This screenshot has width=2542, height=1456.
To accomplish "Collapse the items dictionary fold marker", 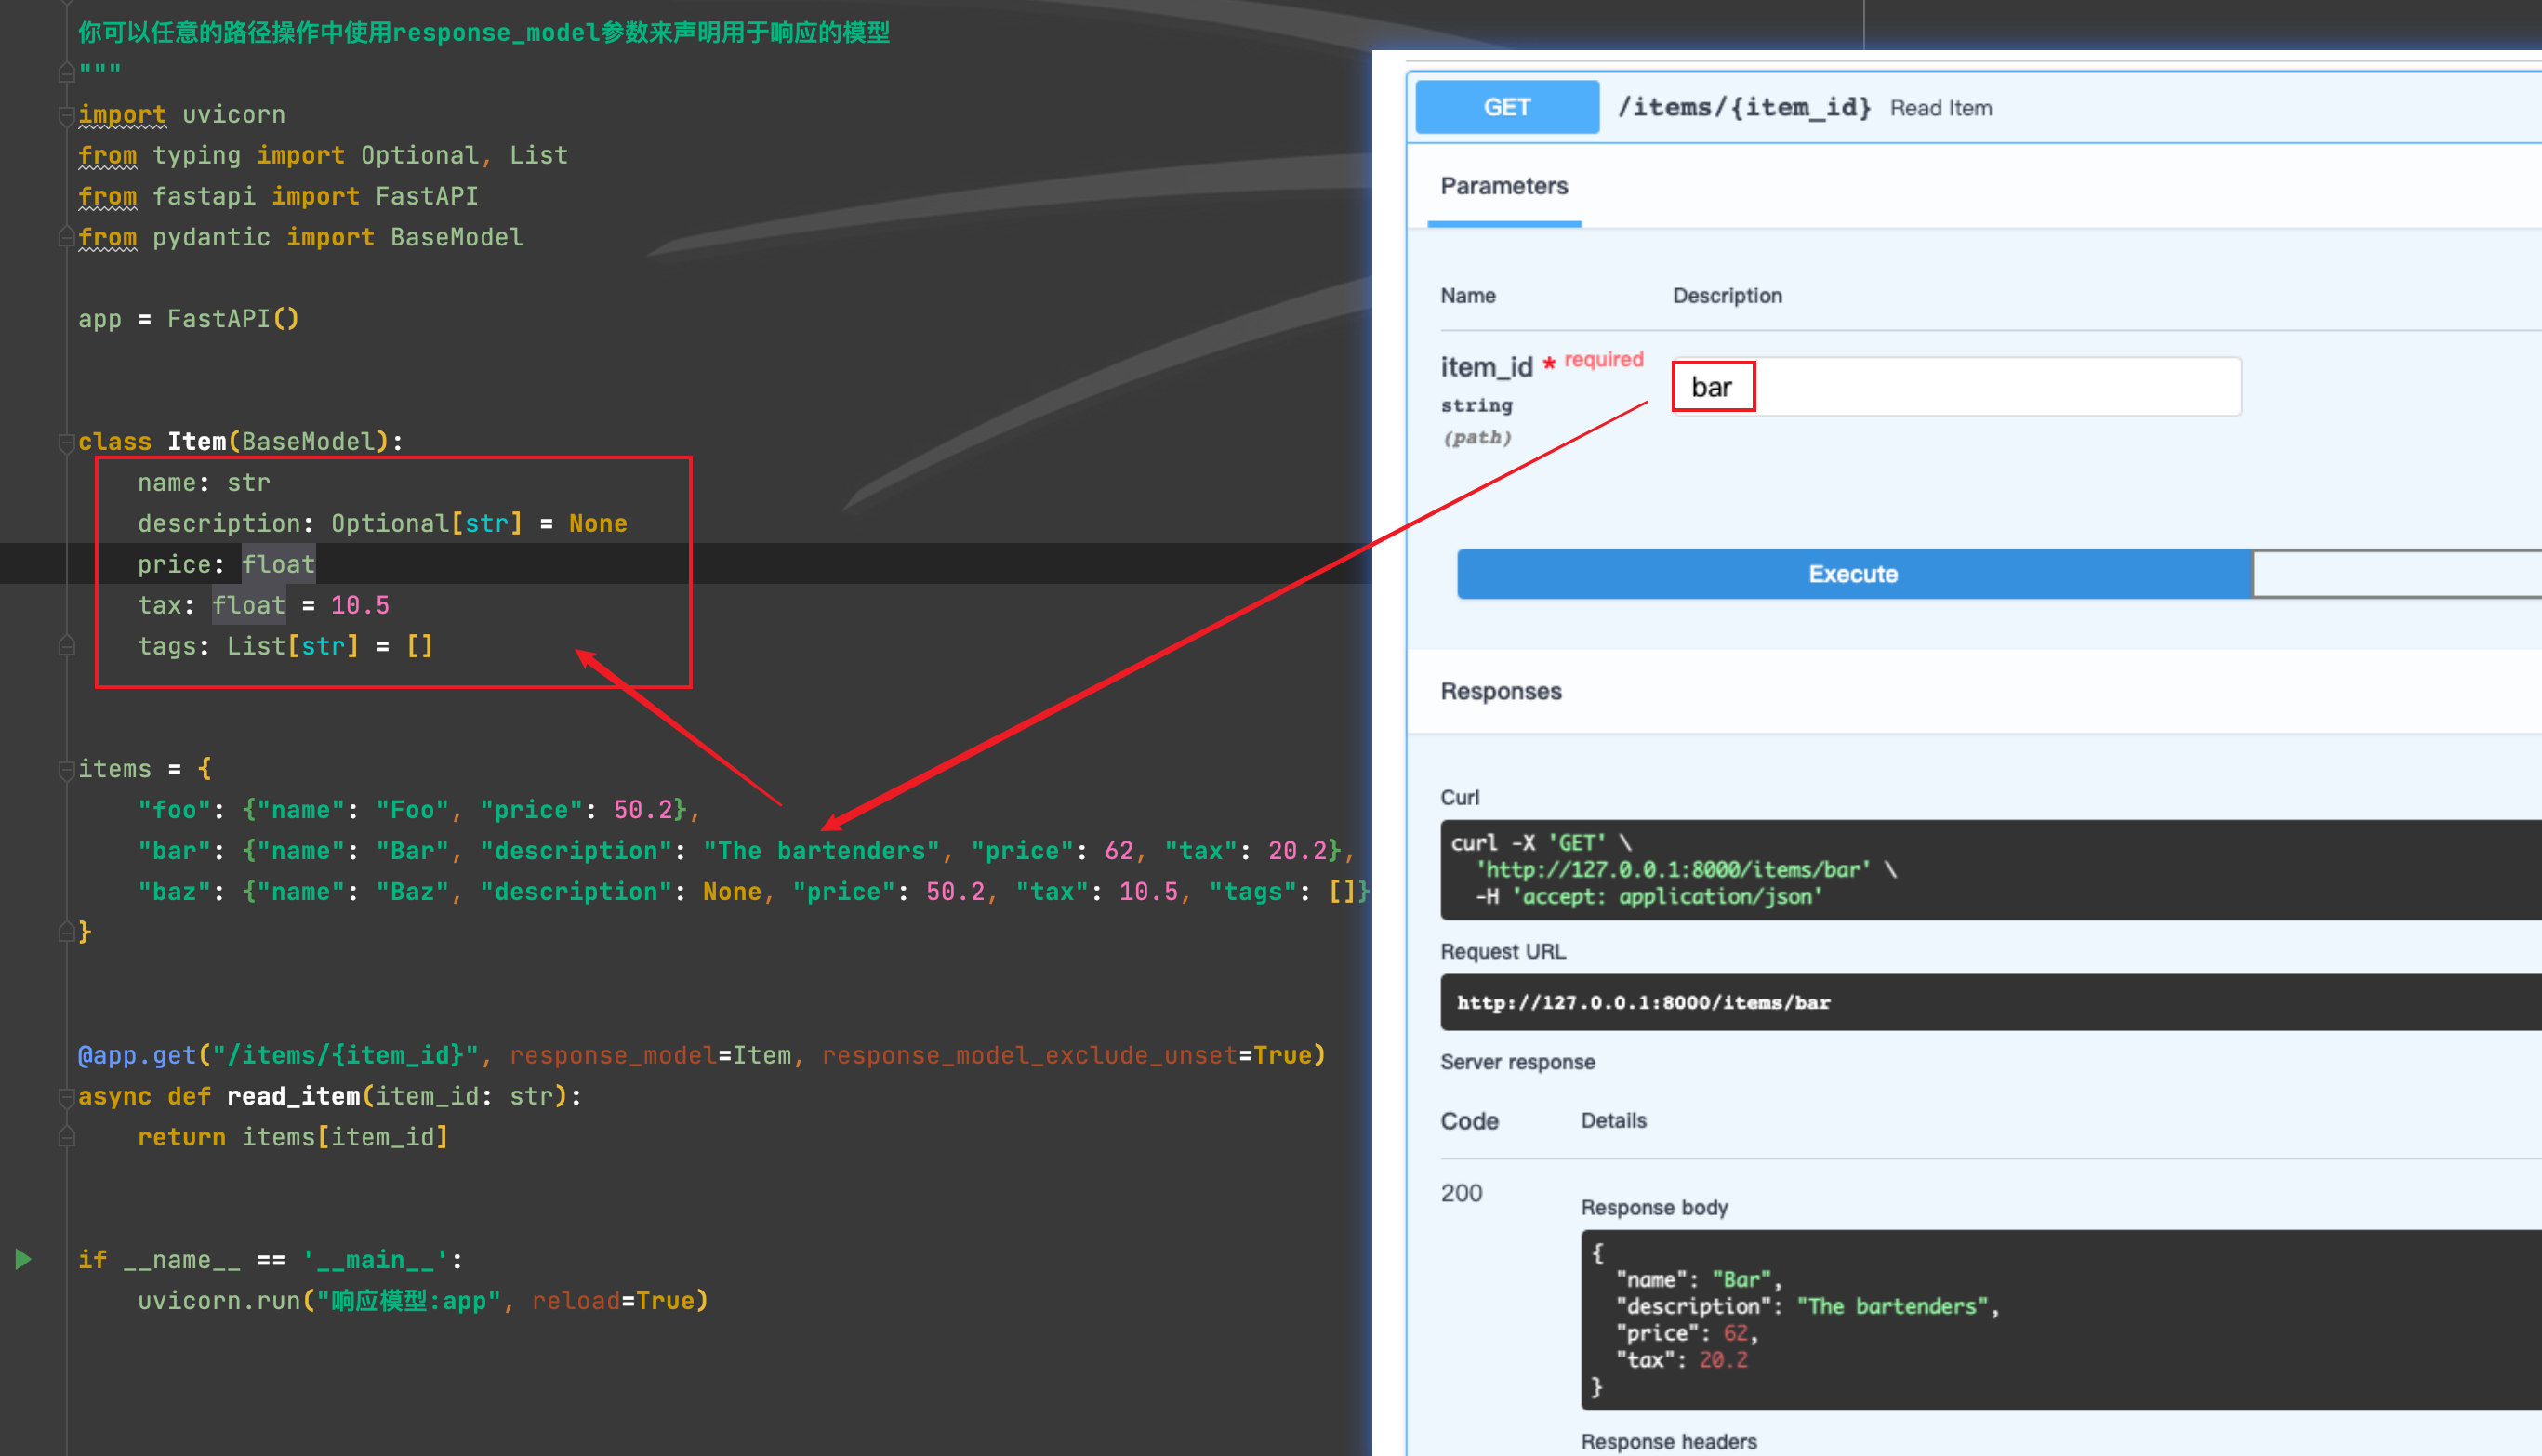I will pos(67,769).
